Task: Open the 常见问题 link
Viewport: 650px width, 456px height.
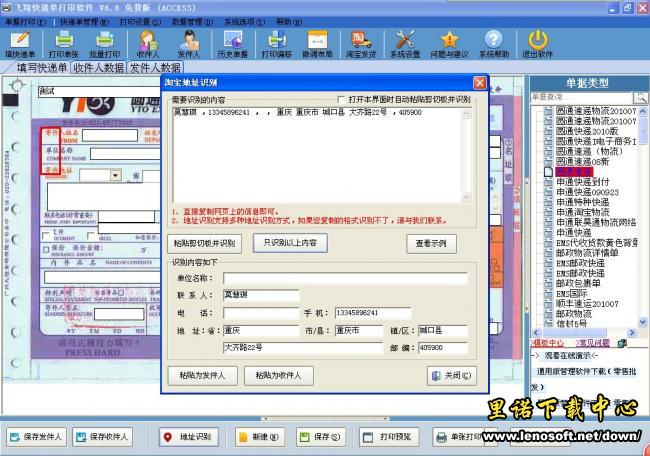Action: [593, 343]
